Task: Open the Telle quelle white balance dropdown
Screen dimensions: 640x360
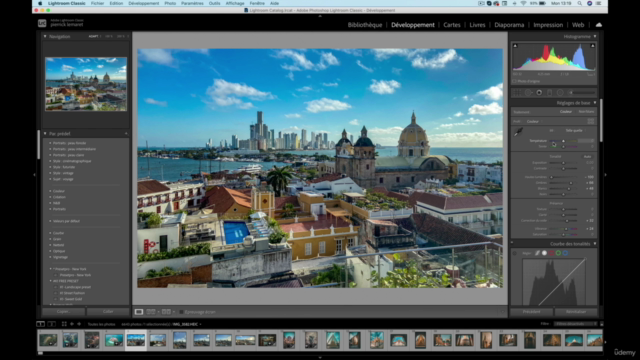Action: tap(576, 131)
